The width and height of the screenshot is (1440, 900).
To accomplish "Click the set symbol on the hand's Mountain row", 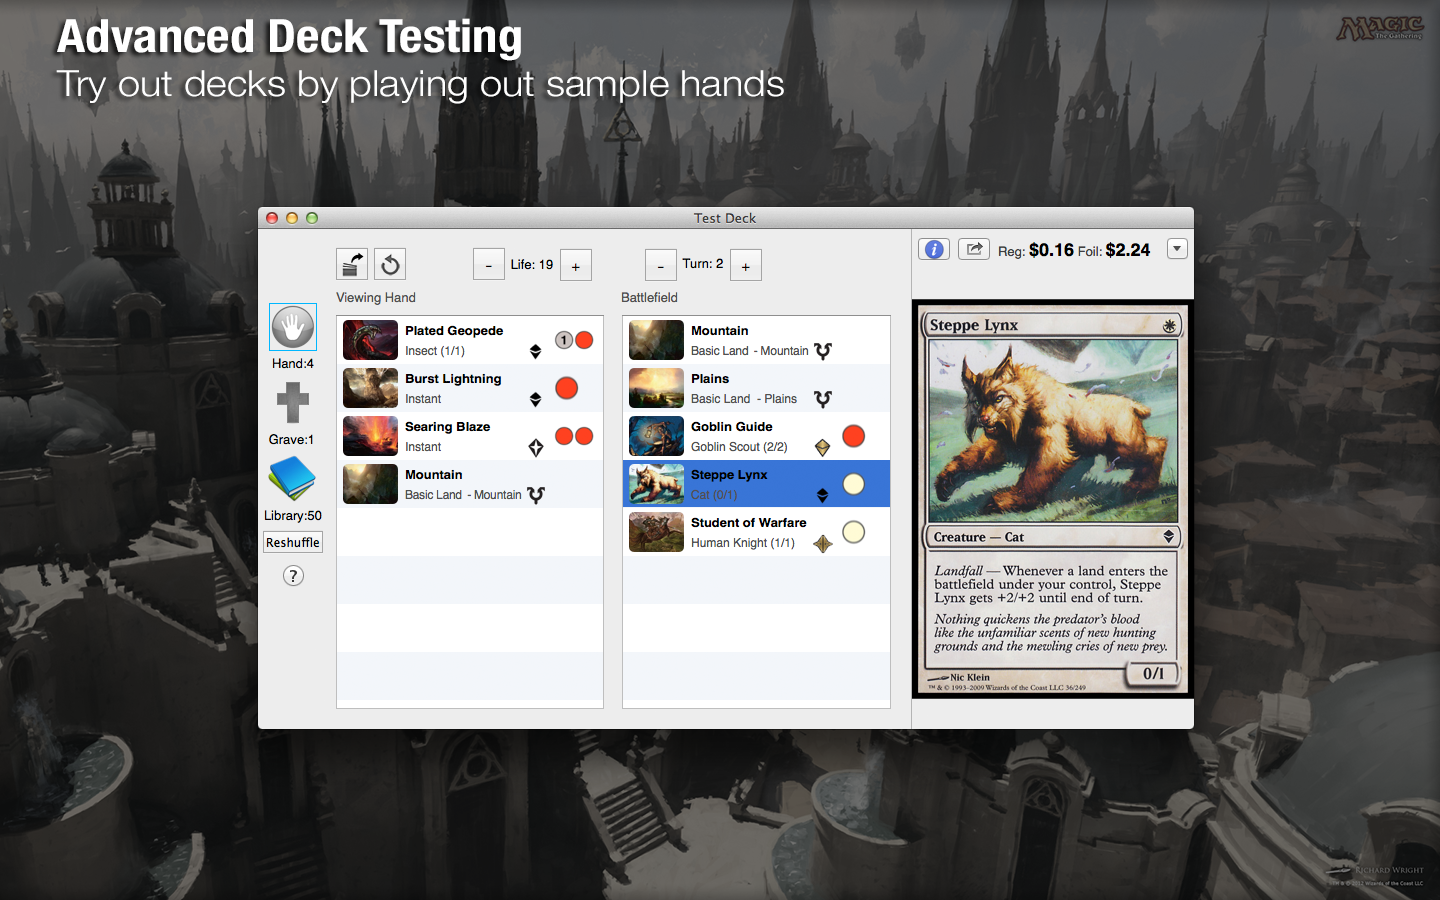I will click(x=536, y=495).
